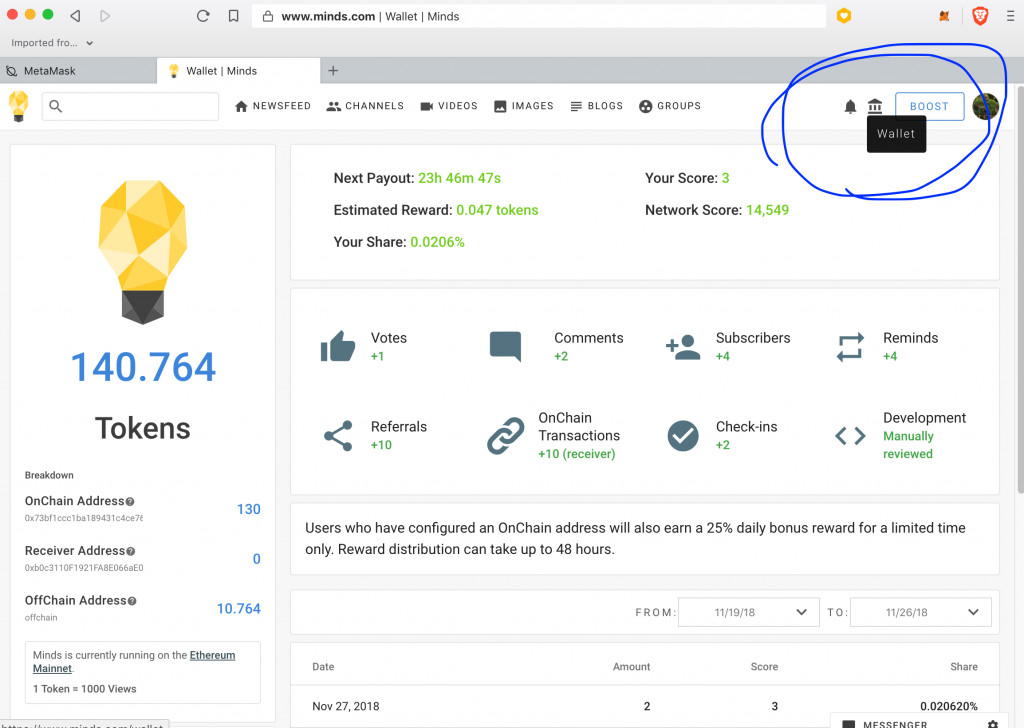Viewport: 1024px width, 728px height.
Task: Click the BOOST button
Action: click(929, 106)
